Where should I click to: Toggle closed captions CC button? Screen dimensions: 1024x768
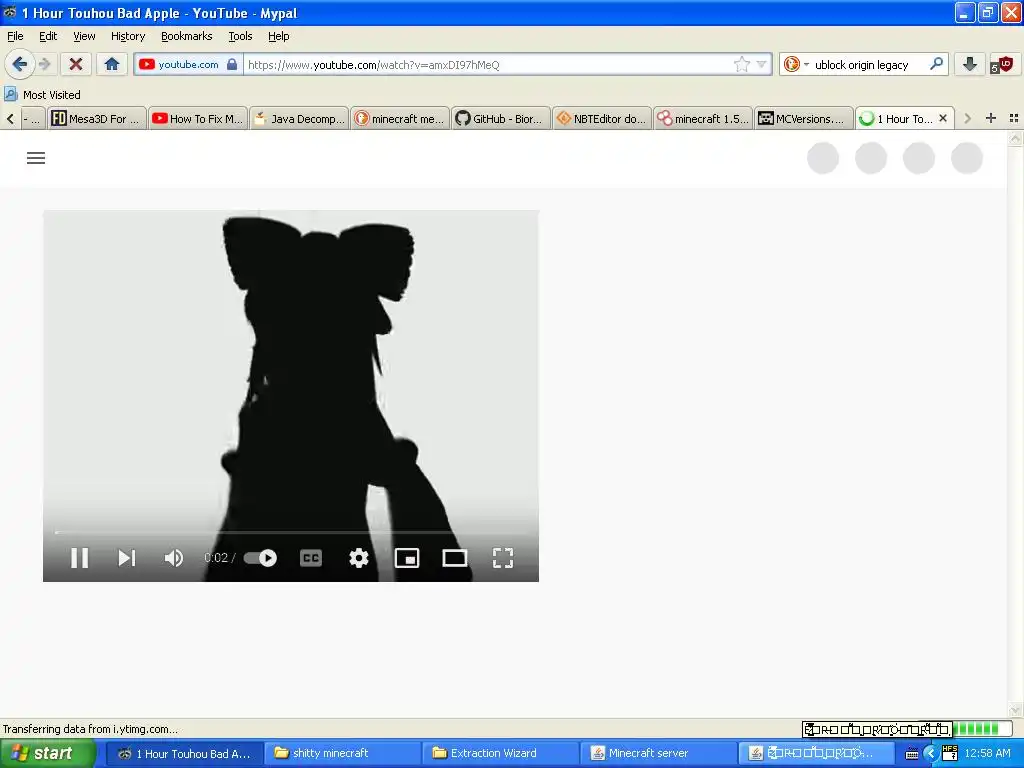point(311,558)
